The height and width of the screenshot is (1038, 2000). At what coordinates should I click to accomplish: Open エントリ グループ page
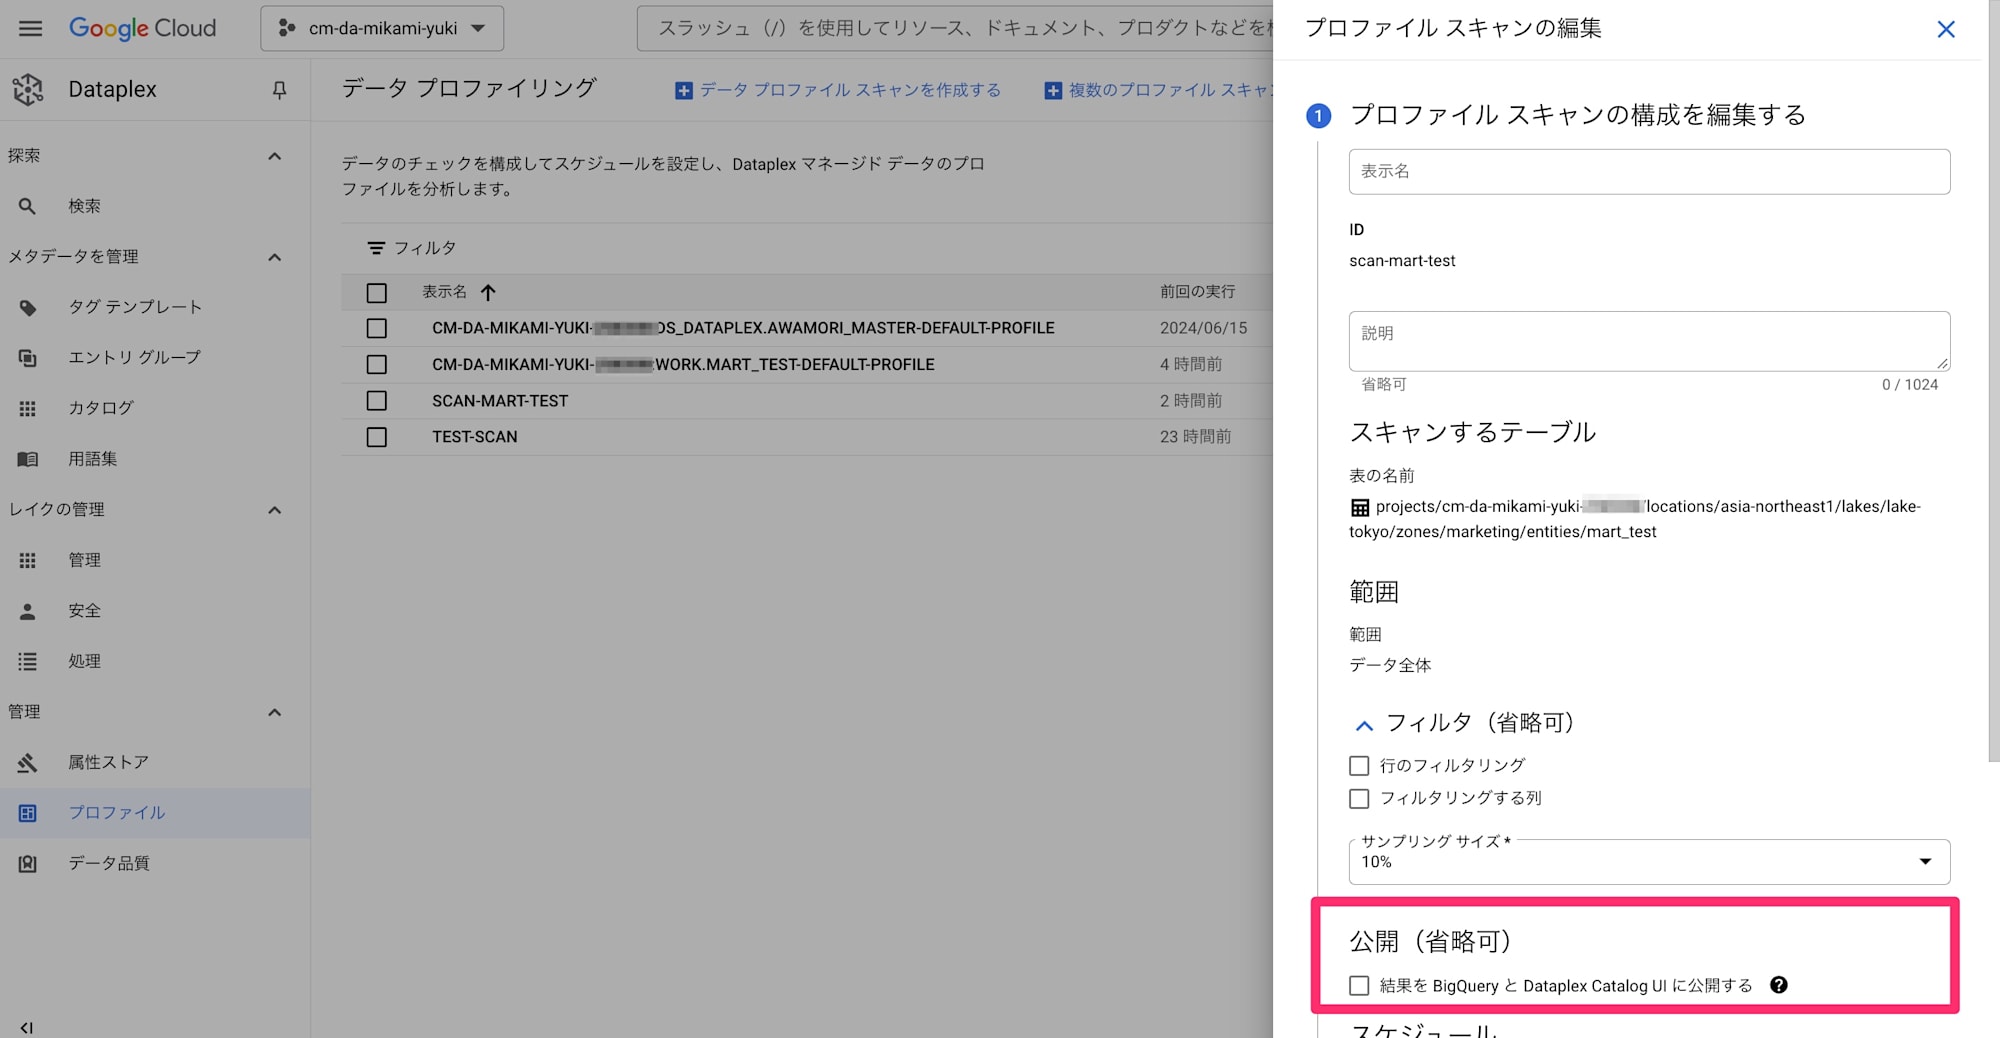click(134, 358)
